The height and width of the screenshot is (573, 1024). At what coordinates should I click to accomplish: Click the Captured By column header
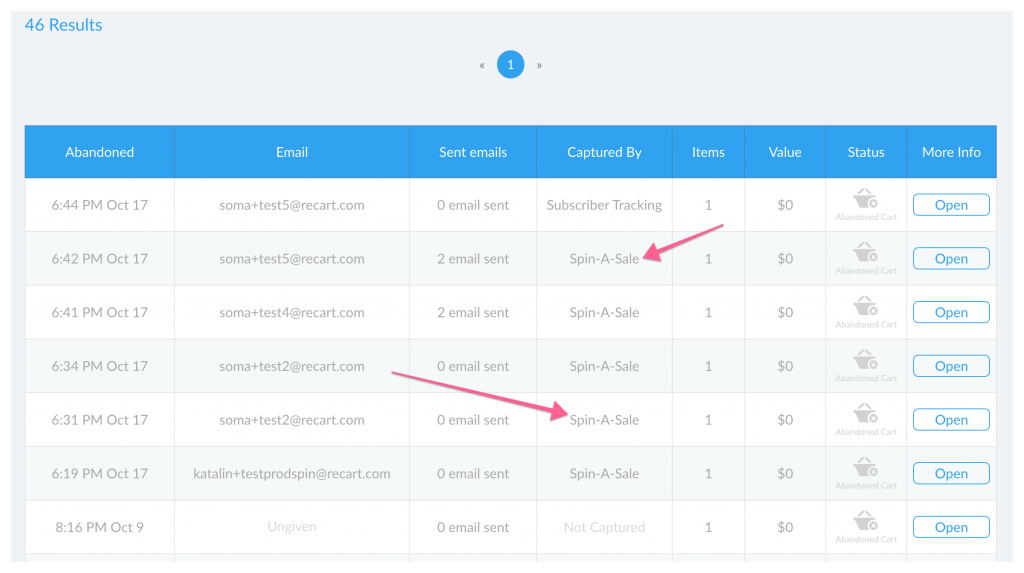604,152
